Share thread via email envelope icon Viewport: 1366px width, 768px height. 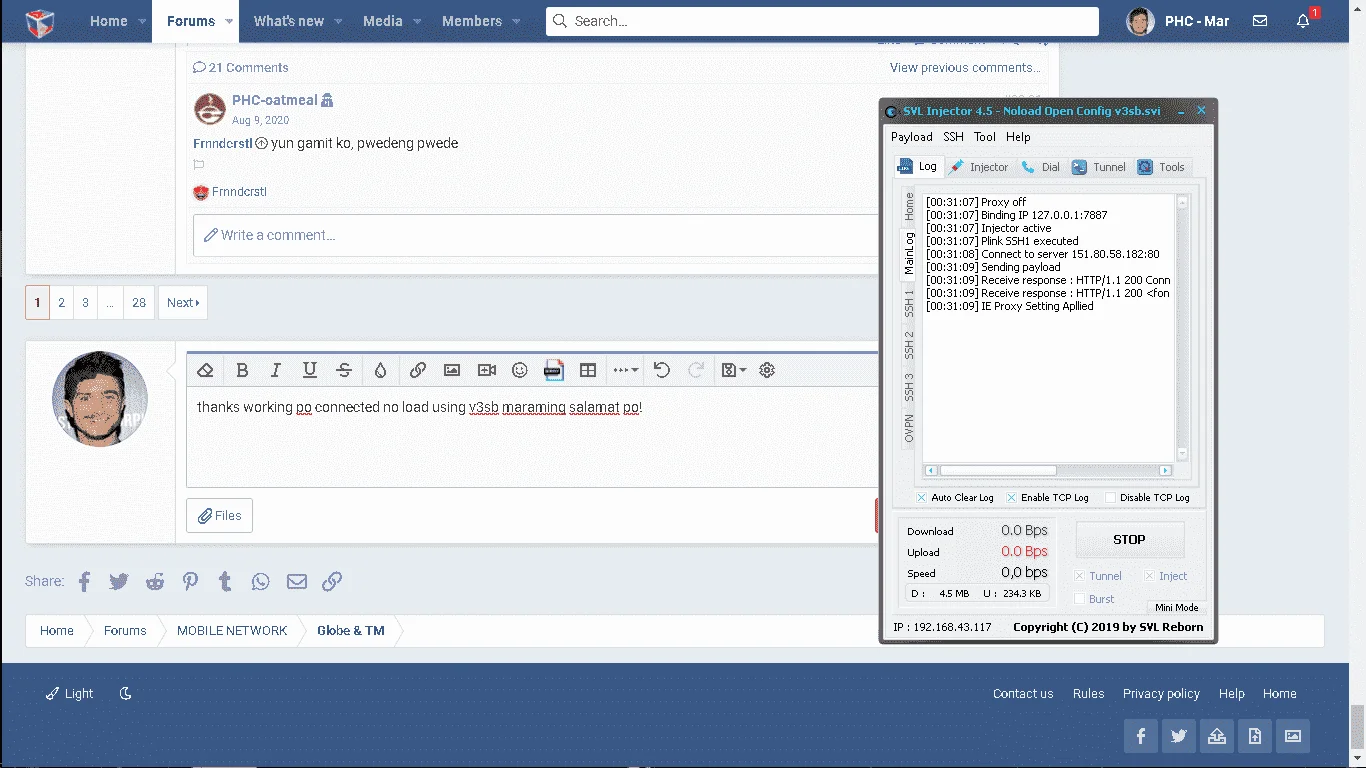297,581
